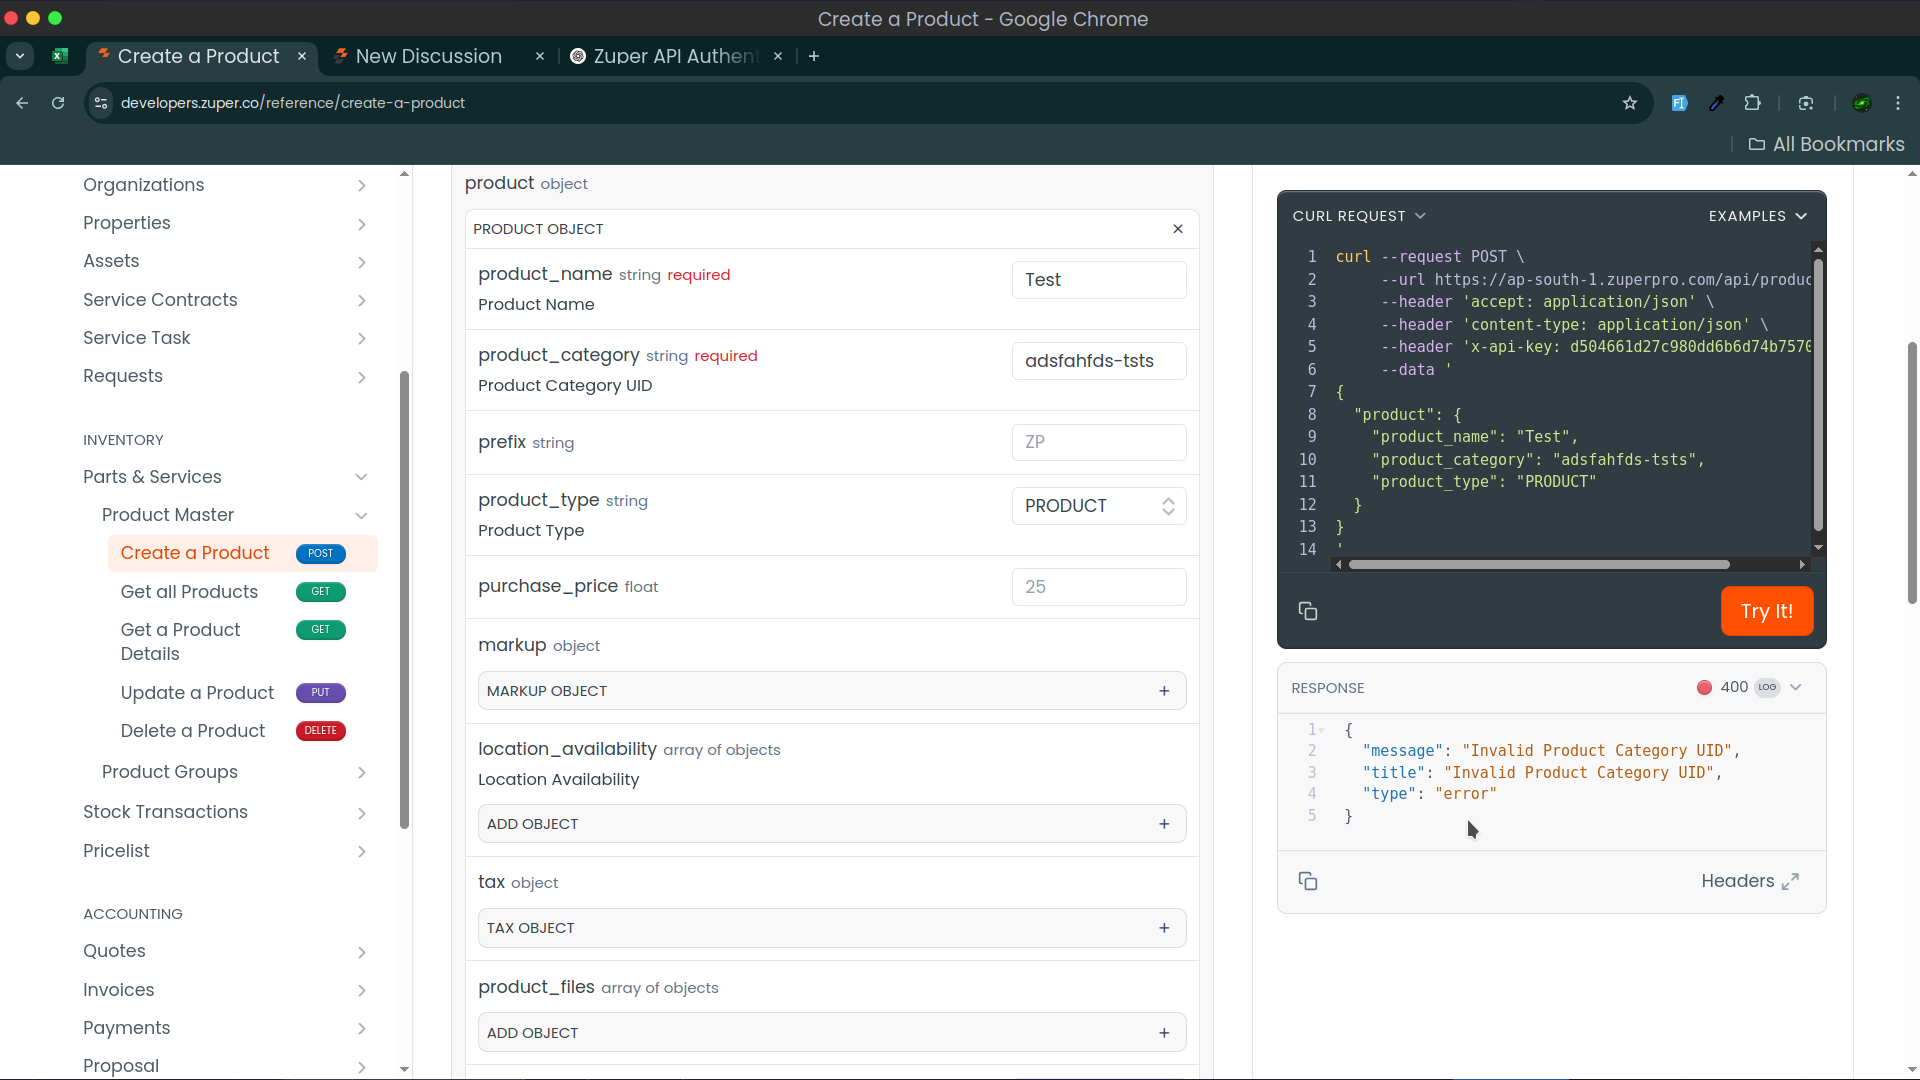Close the PRODUCT OBJECT panel
Image resolution: width=1920 pixels, height=1080 pixels.
point(1178,229)
